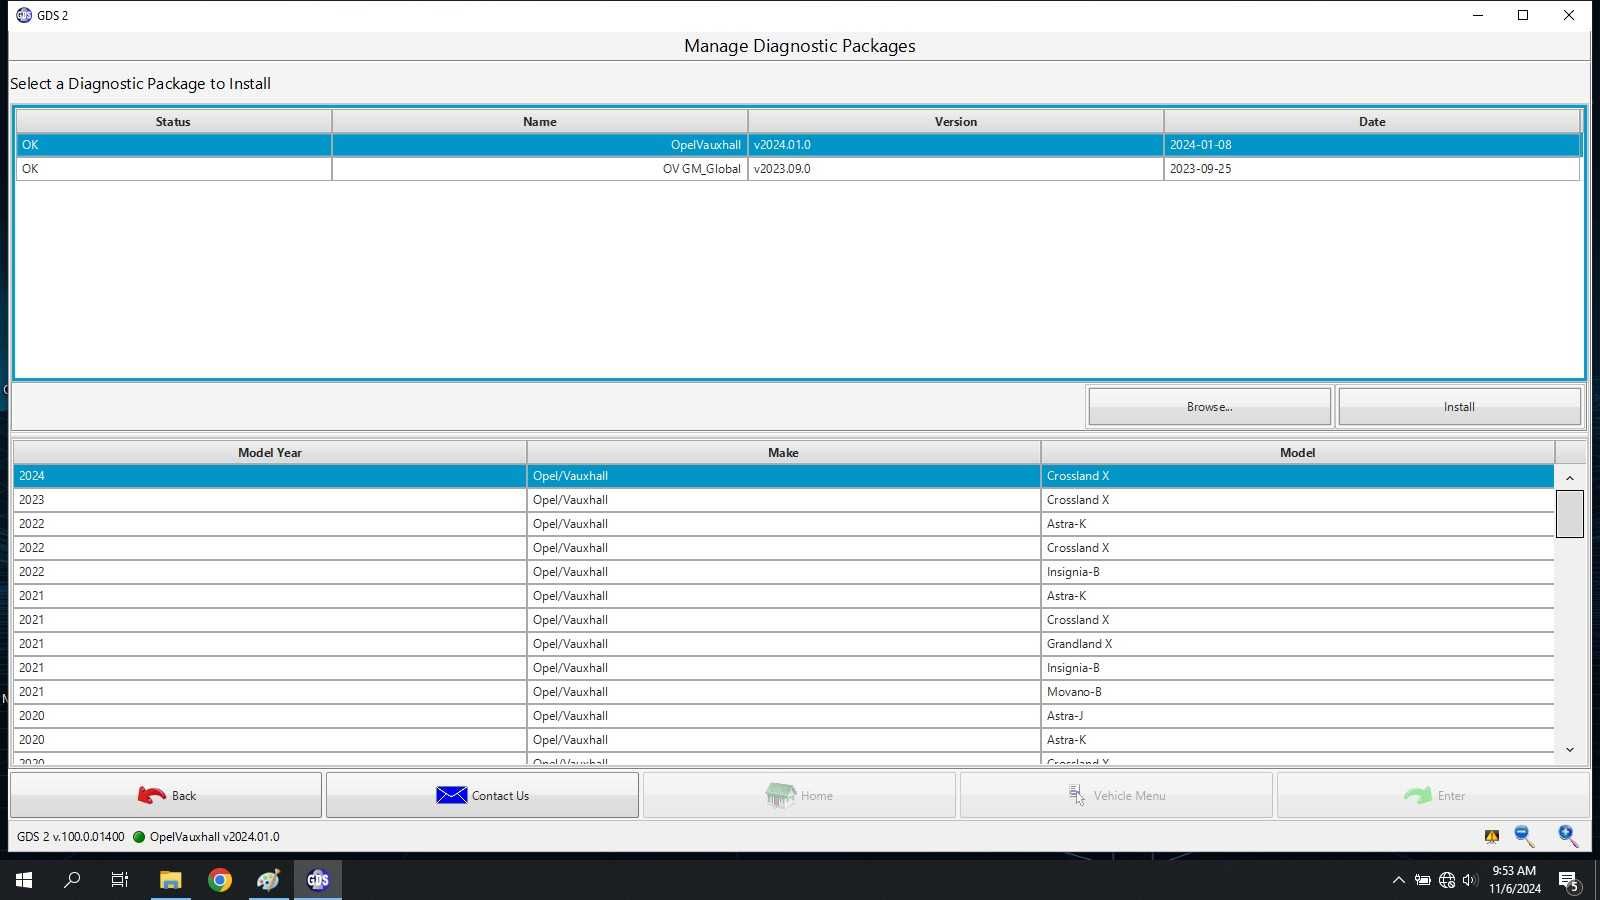Select the OV GM_Global package row

click(x=798, y=169)
